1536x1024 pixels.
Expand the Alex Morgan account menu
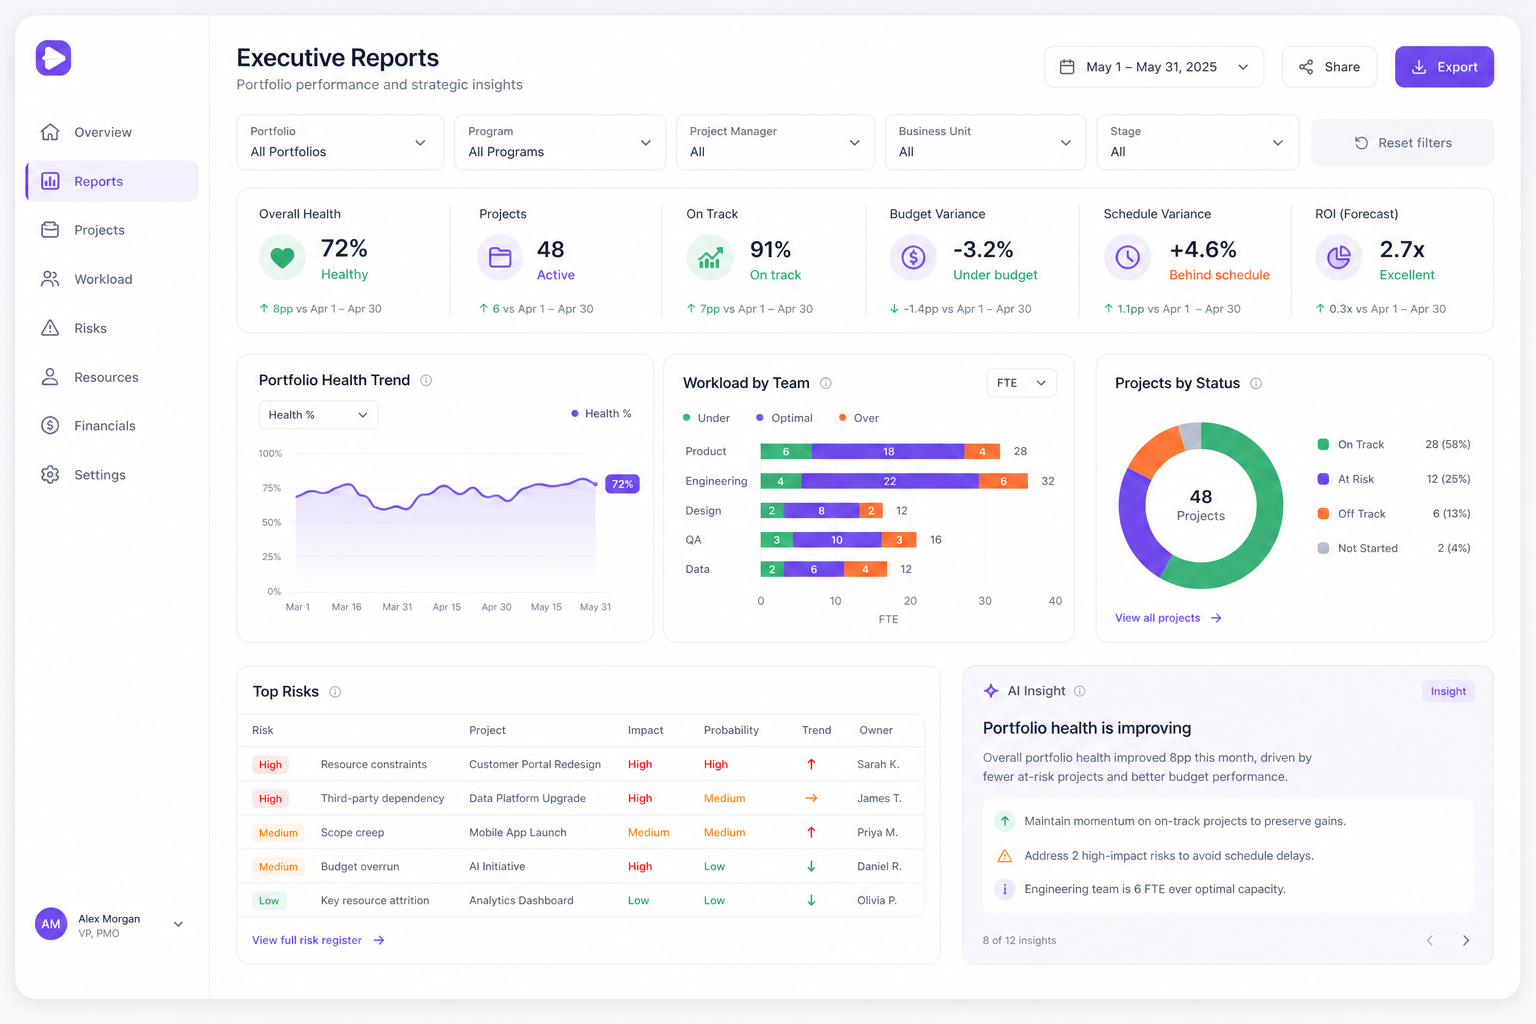click(x=178, y=924)
